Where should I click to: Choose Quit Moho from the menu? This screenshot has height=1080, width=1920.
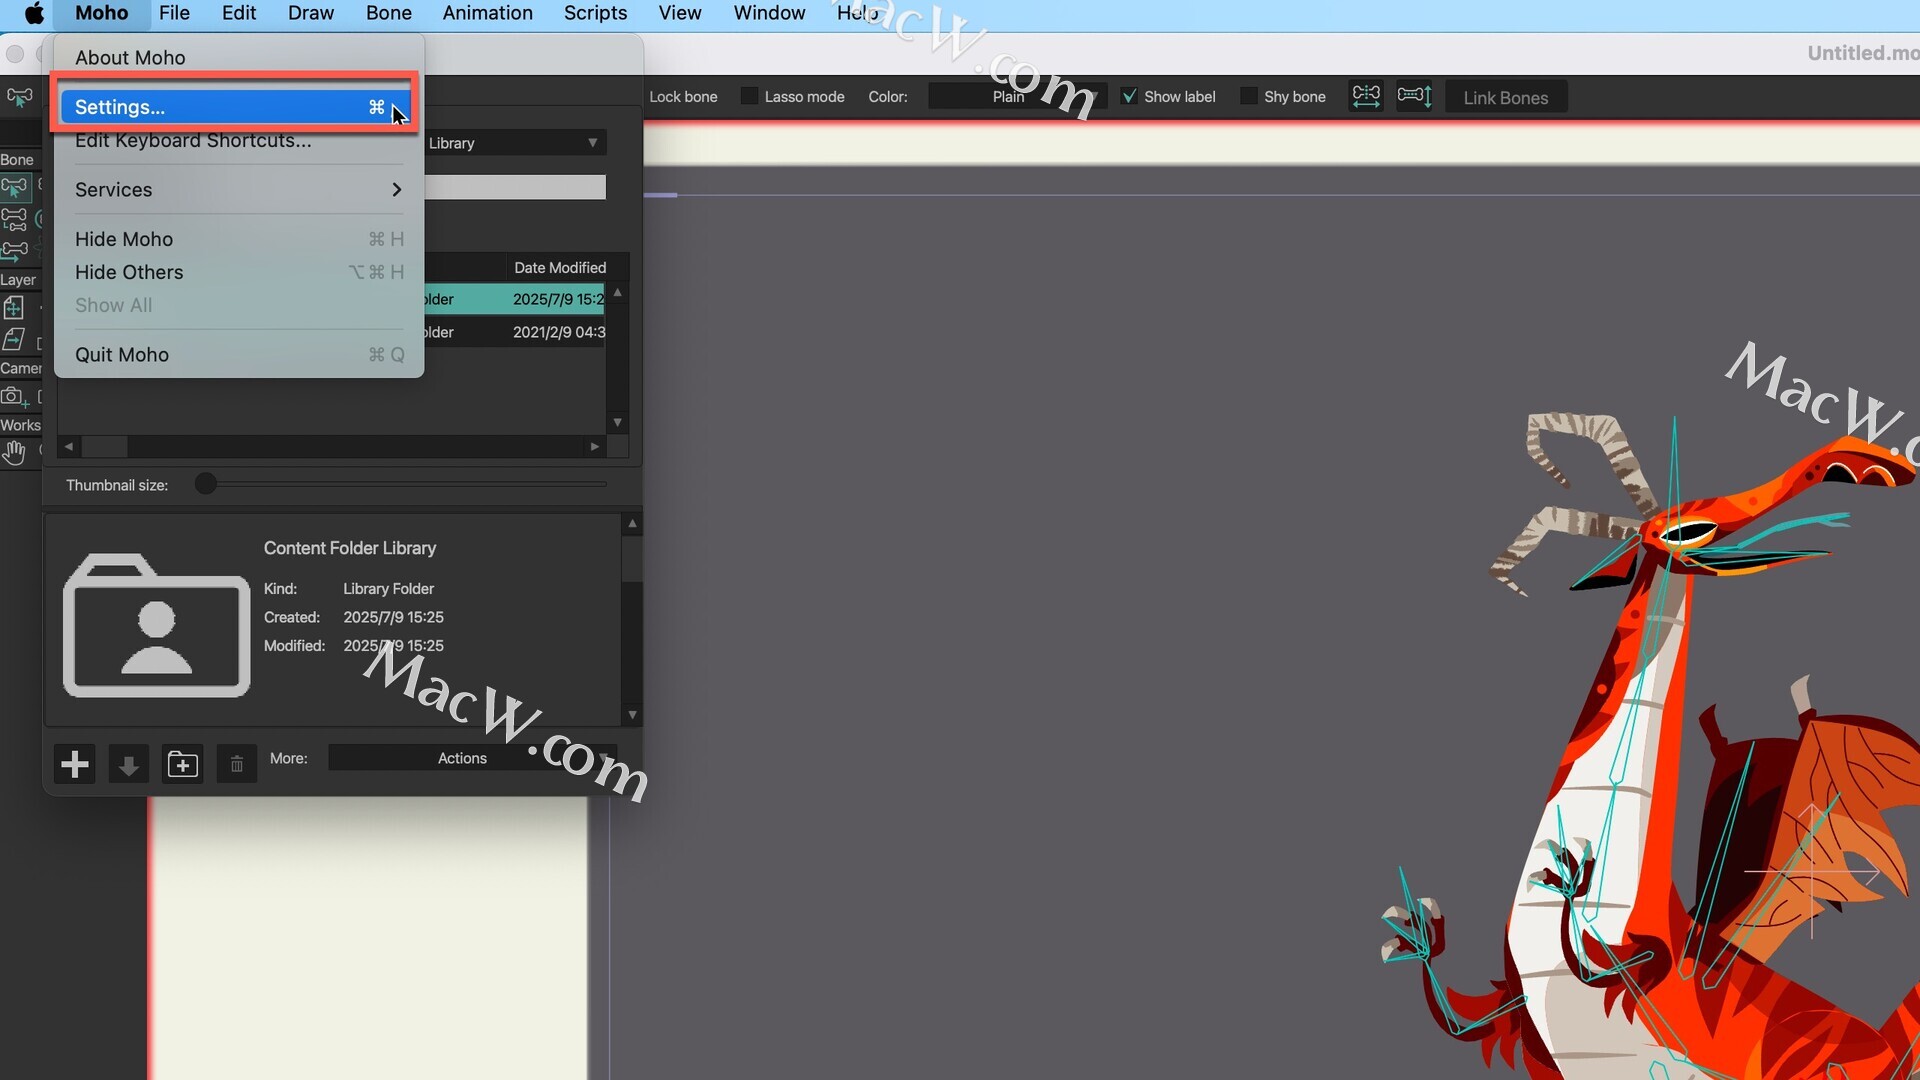(x=239, y=355)
